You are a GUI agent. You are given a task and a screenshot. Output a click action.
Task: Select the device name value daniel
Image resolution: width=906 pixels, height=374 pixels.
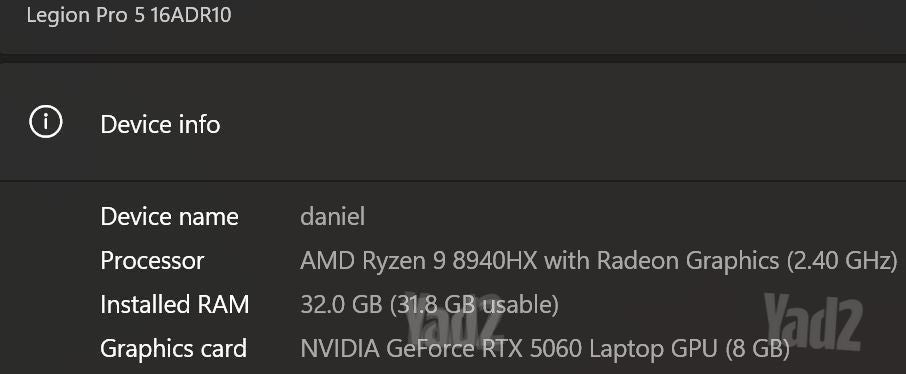point(333,217)
